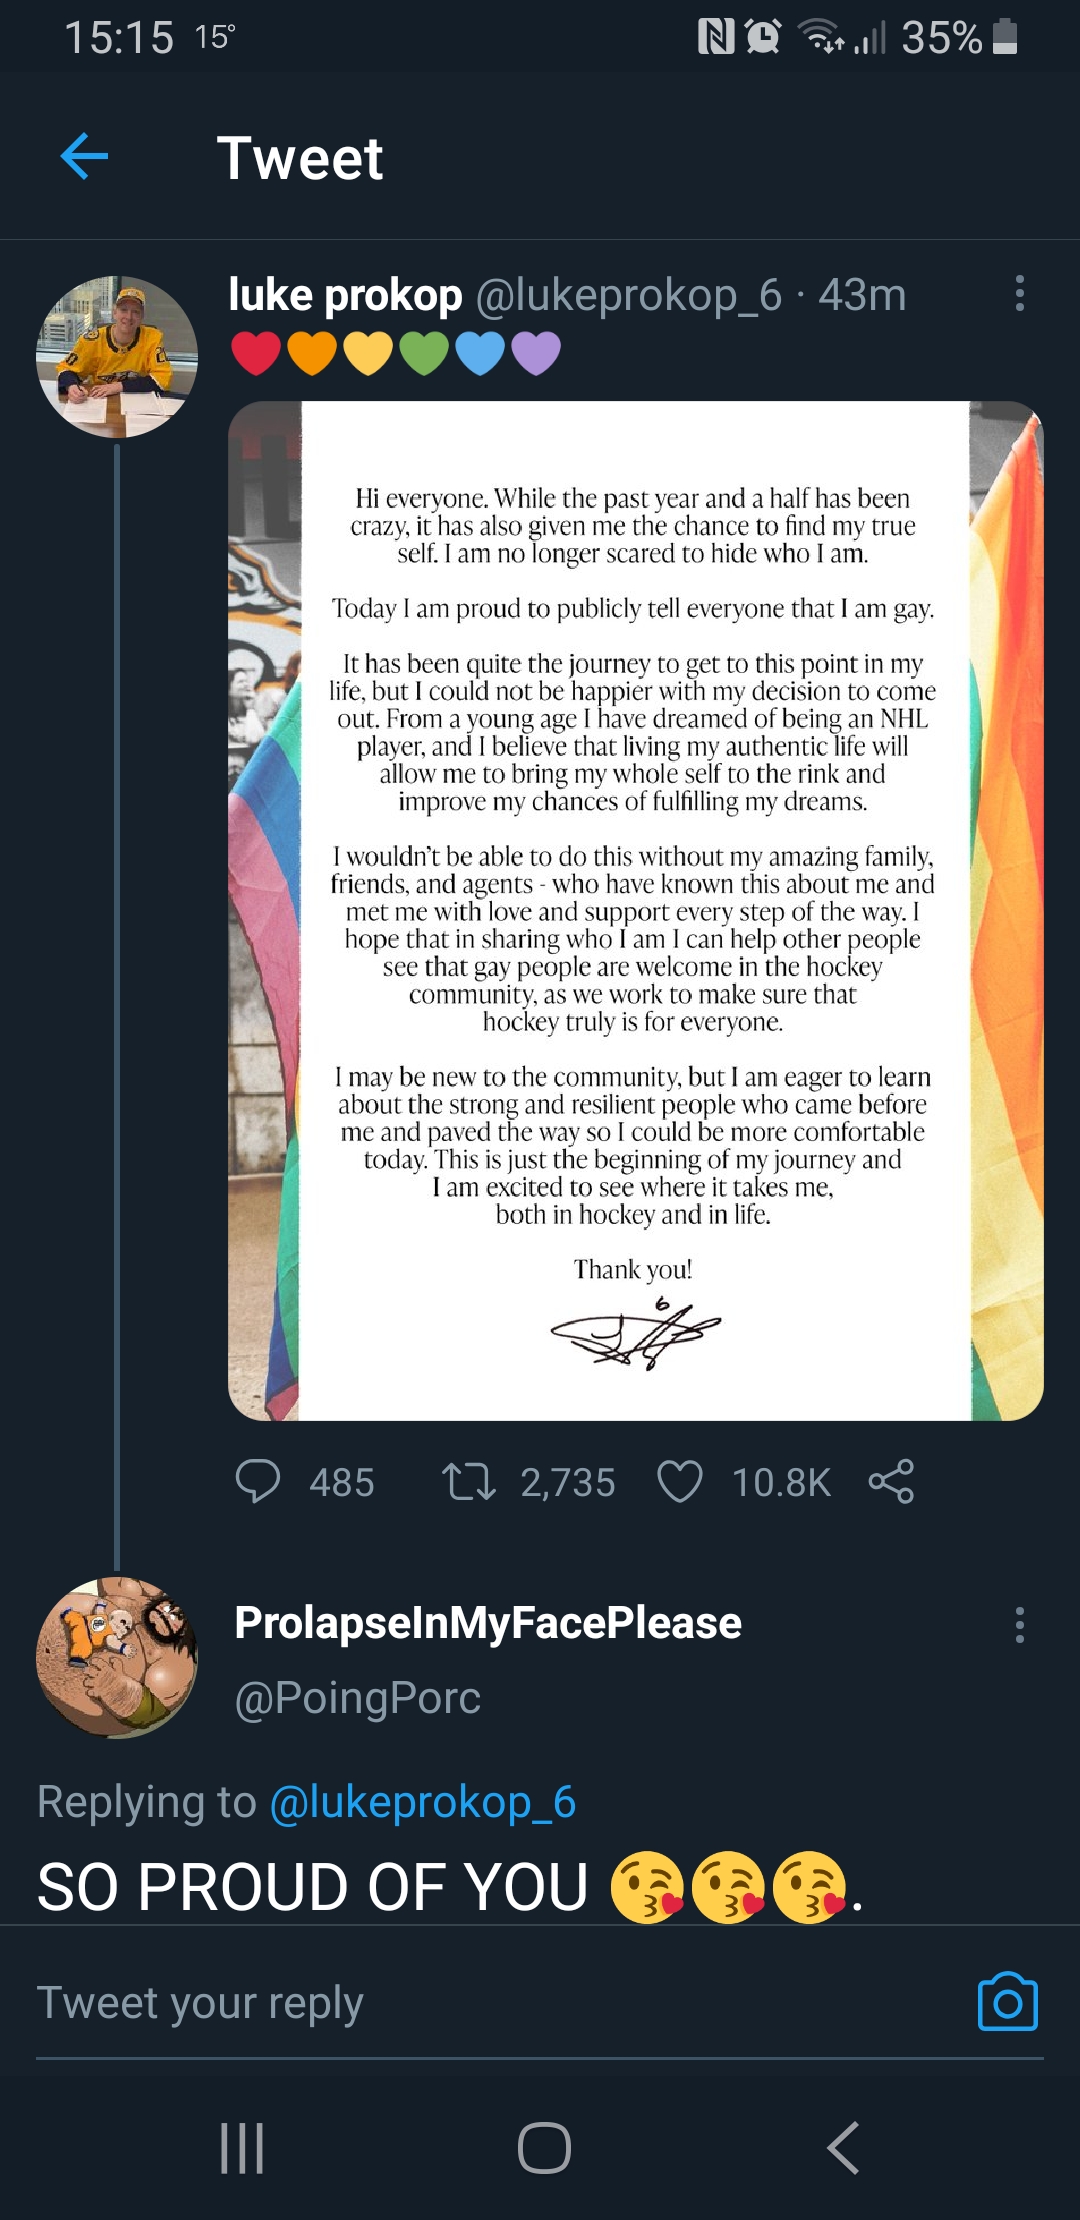
Task: Open ProlapseInMyFacePlease profile name
Action: pos(488,1623)
